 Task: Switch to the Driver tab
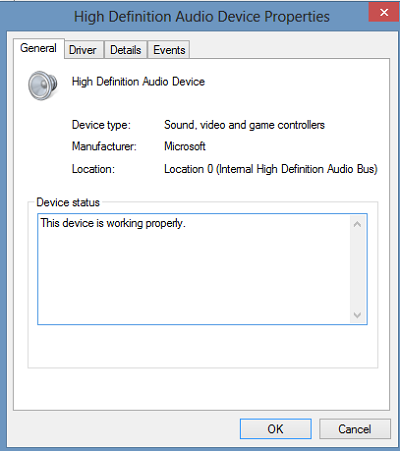point(83,50)
